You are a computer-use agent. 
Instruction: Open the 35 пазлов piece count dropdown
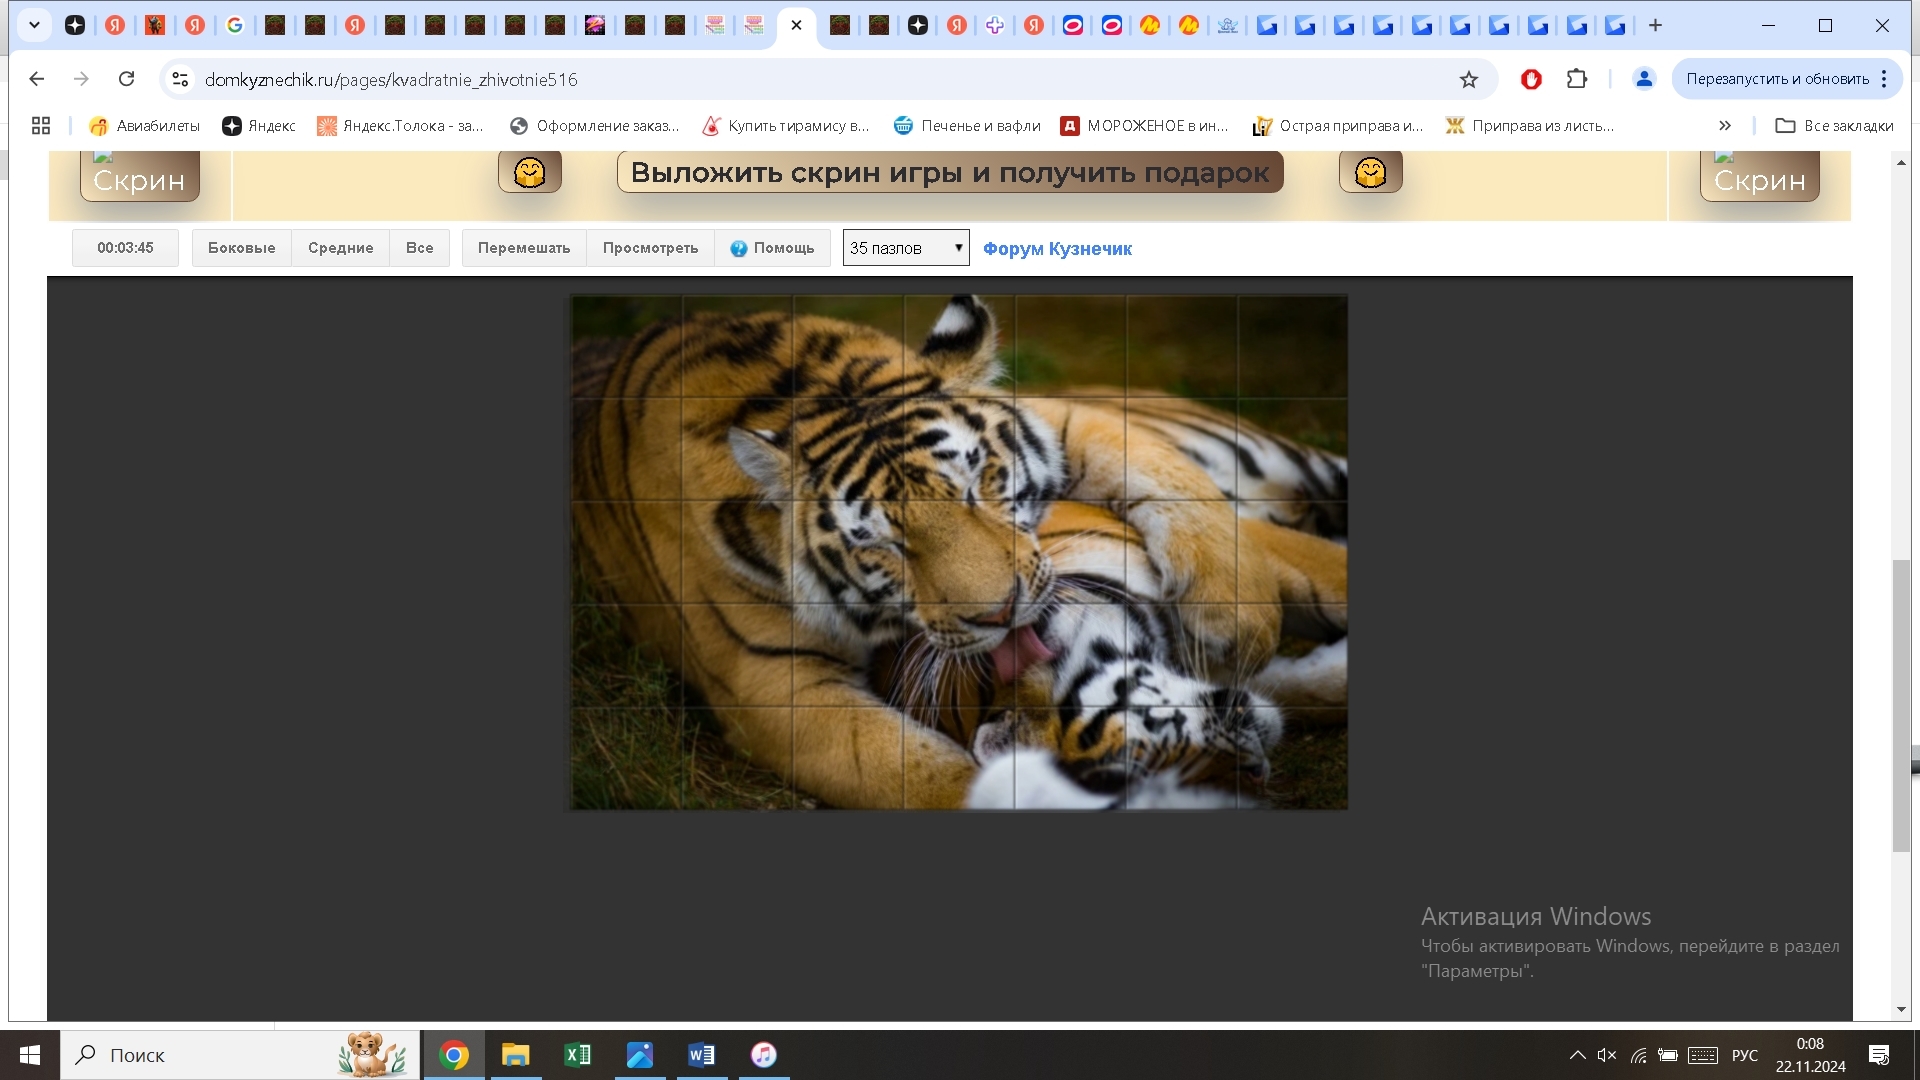906,248
